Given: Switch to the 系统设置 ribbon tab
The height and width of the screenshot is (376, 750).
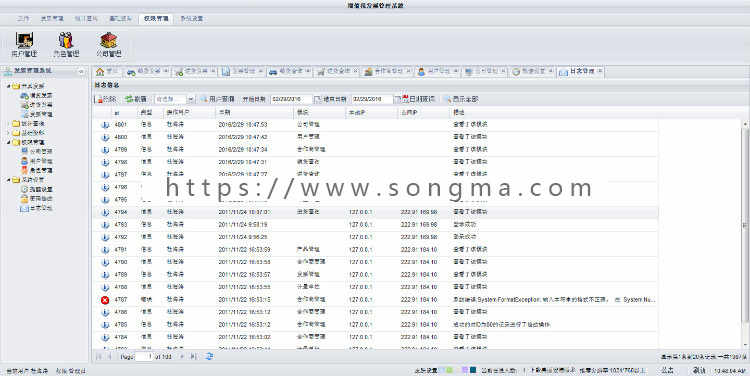Looking at the screenshot, I should (x=192, y=19).
